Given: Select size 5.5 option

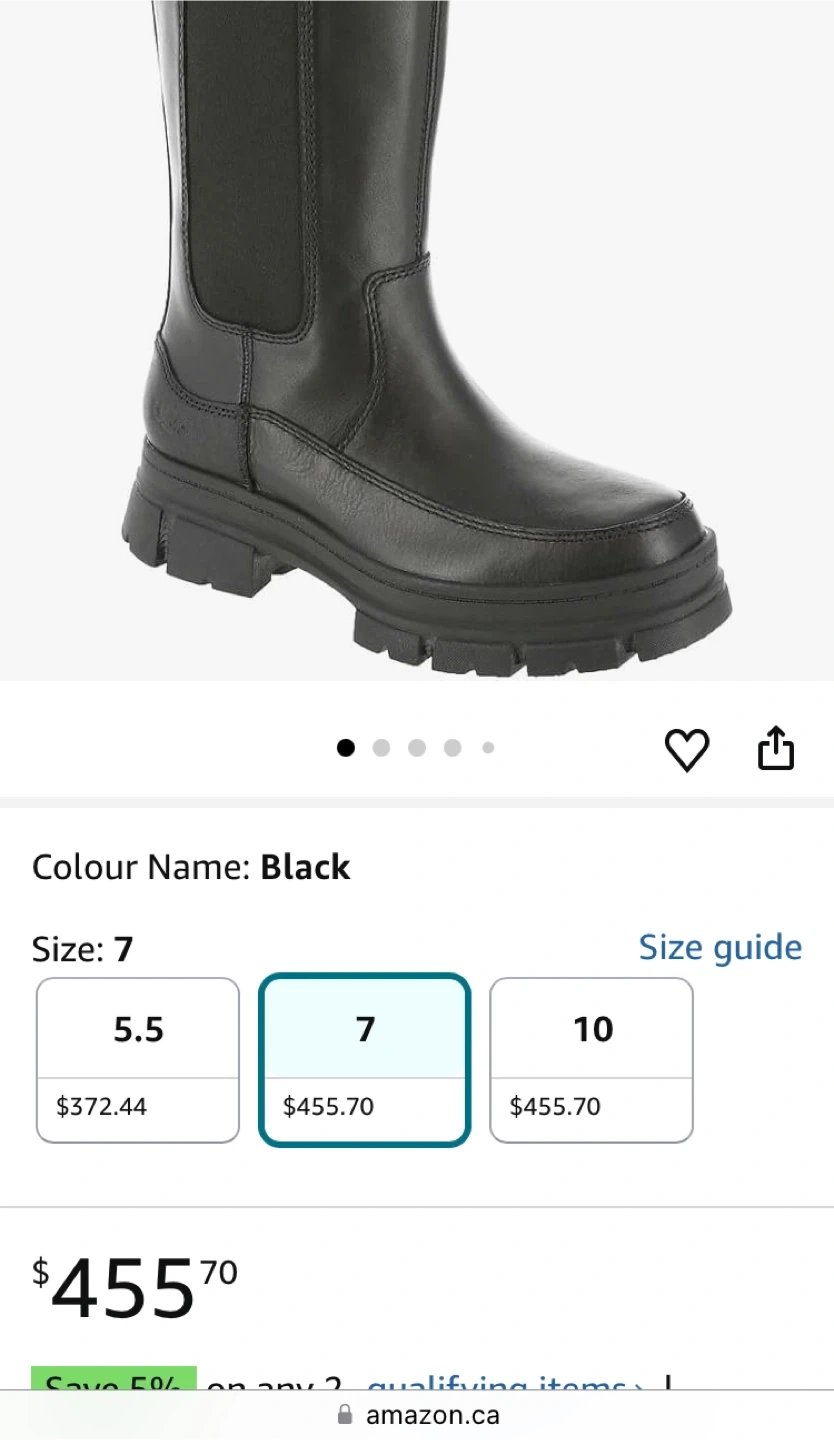Looking at the screenshot, I should [x=138, y=1059].
